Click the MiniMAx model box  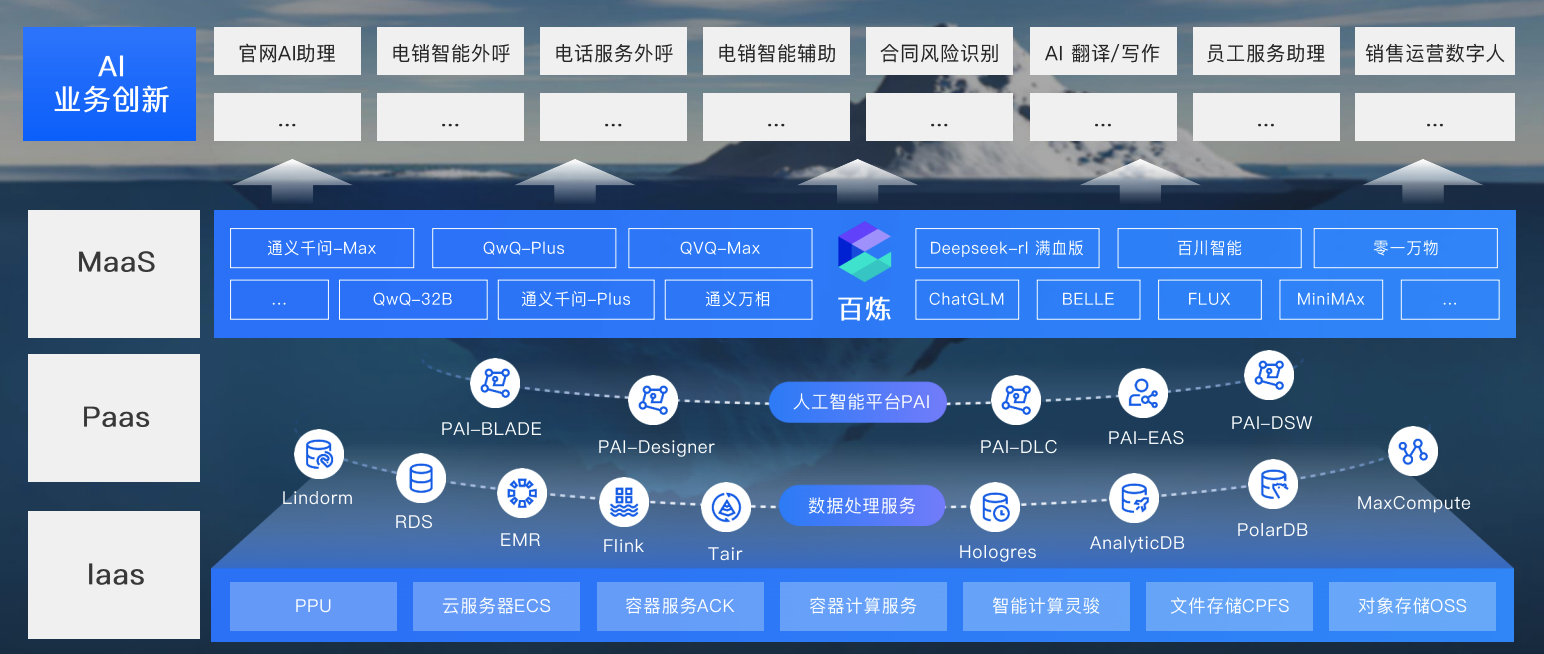tap(1331, 299)
